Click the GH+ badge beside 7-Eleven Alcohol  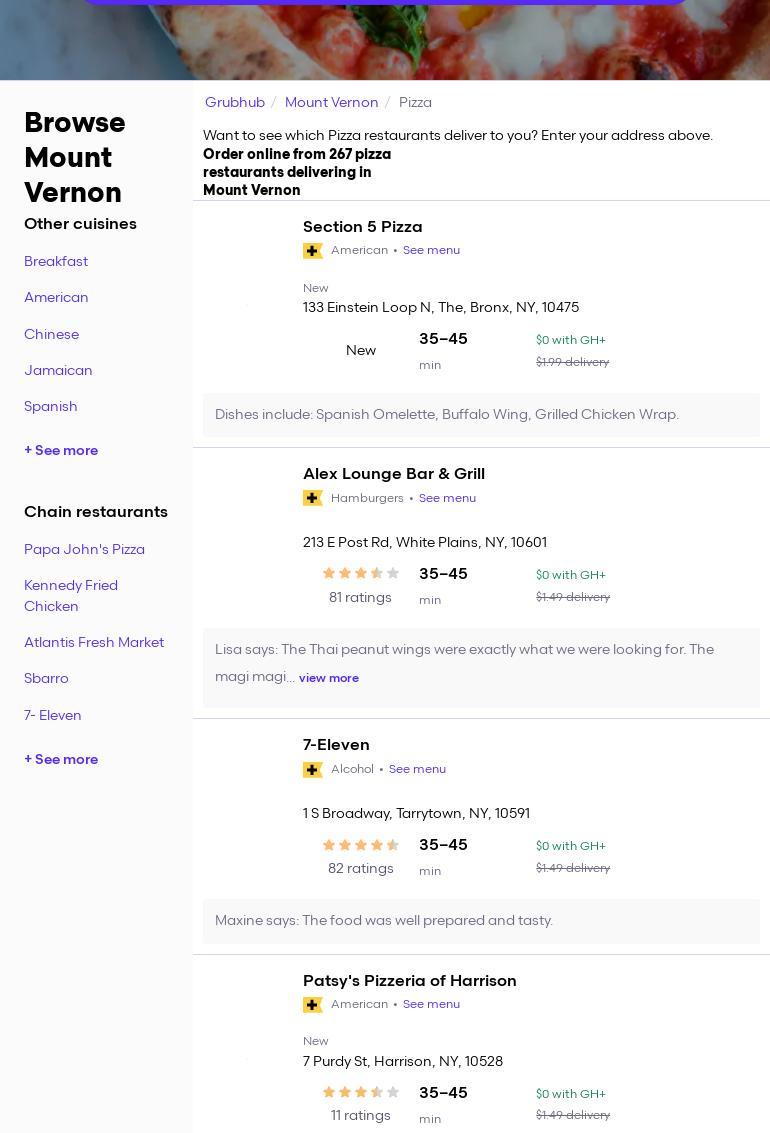coord(313,769)
